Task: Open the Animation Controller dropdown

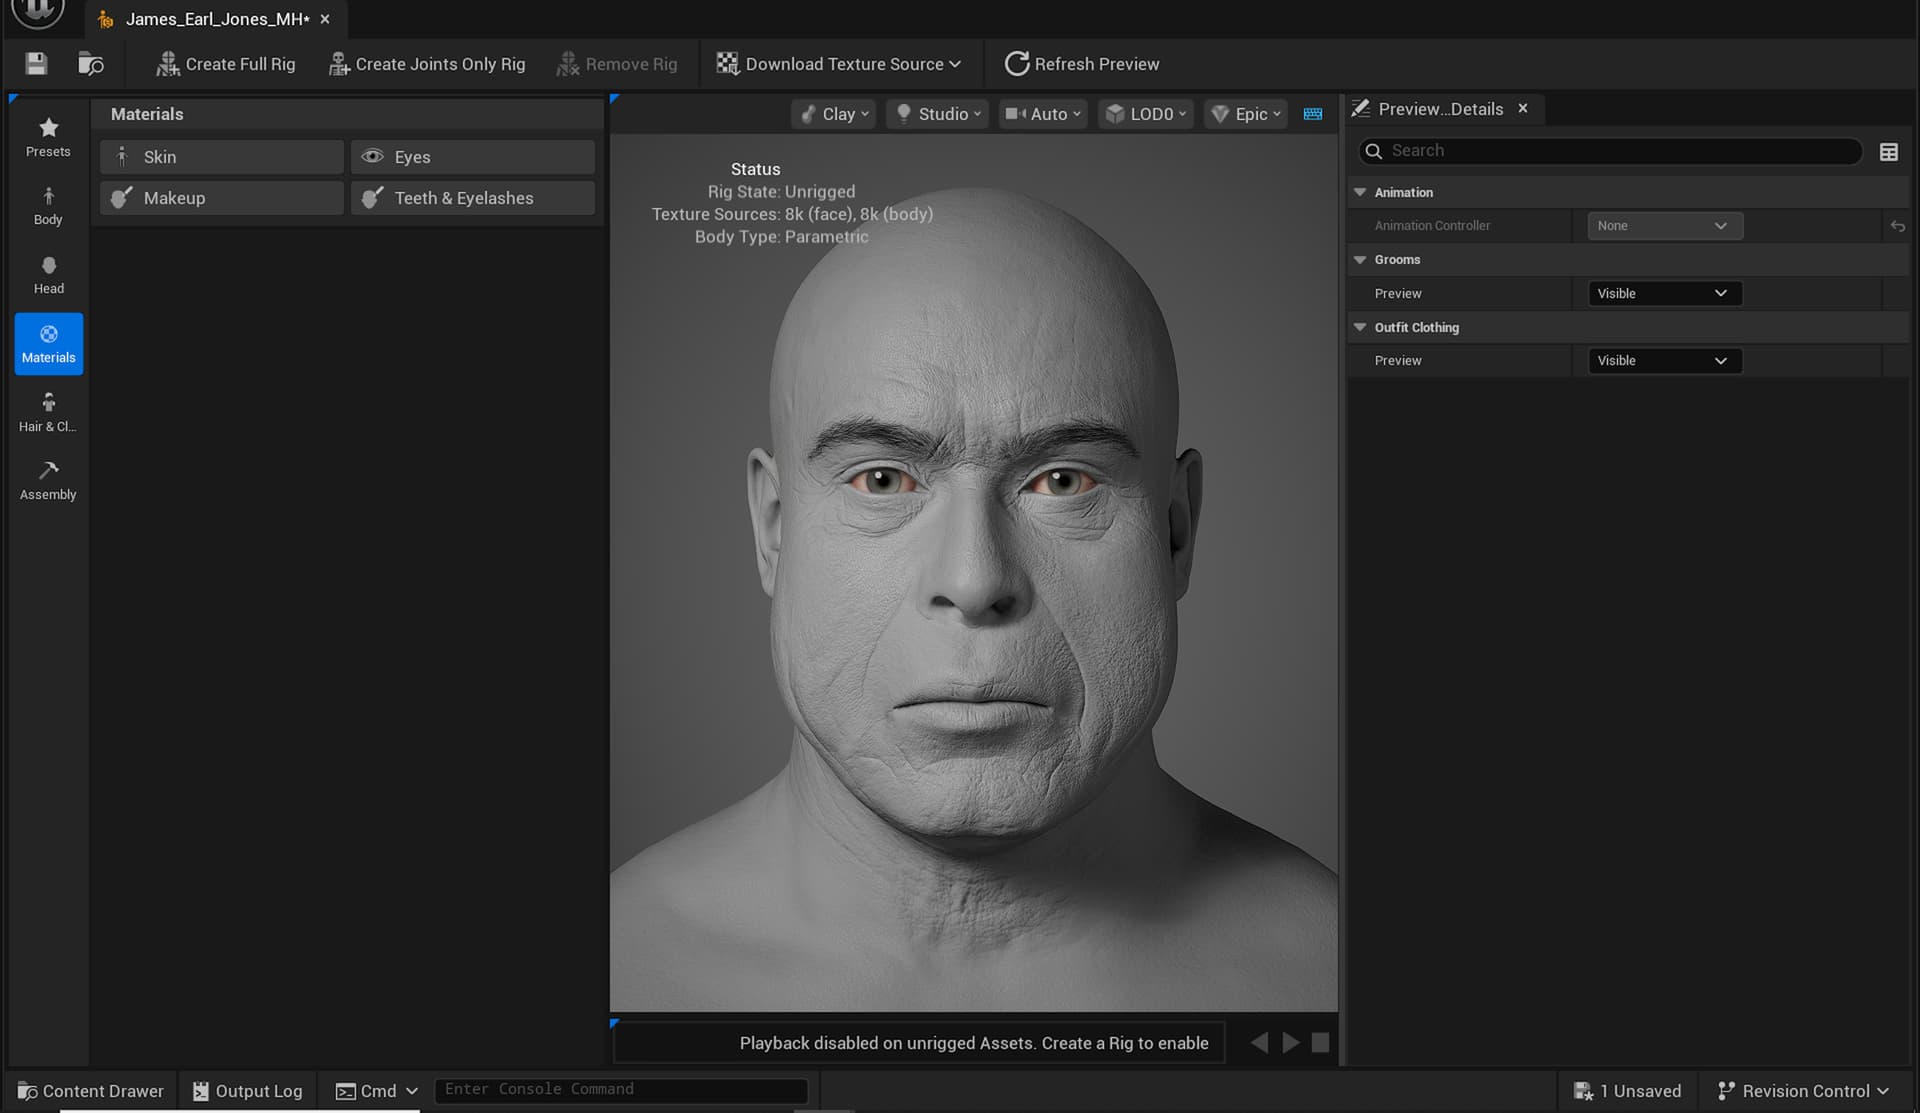Action: 1664,226
